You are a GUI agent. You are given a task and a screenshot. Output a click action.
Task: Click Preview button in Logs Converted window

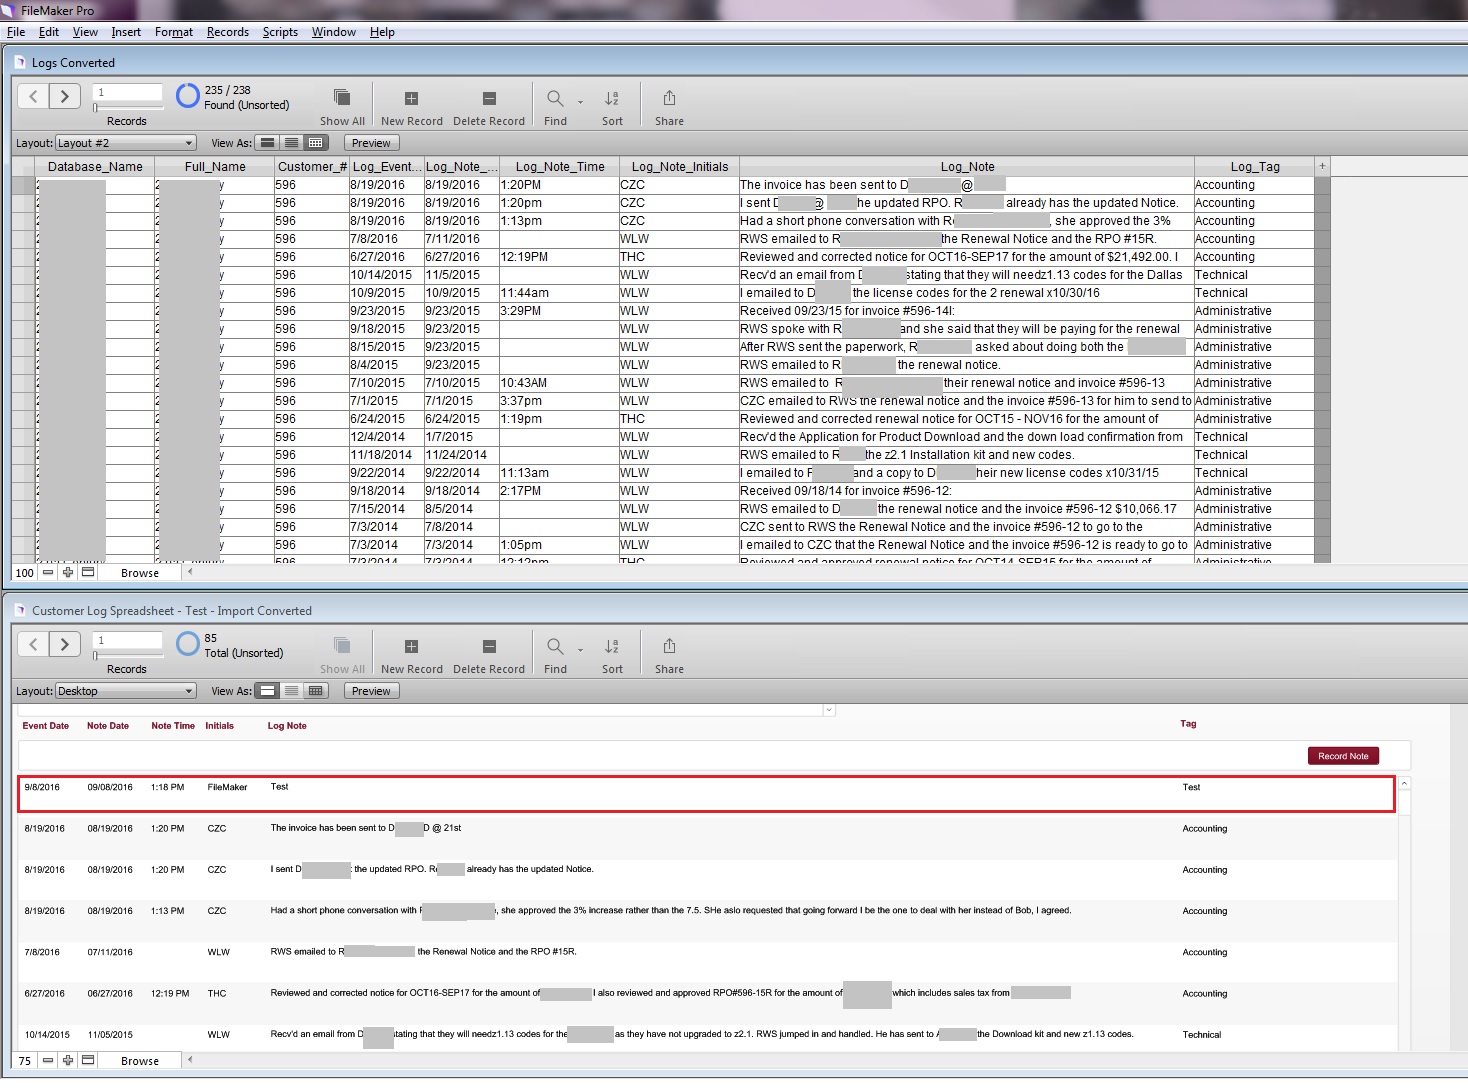tap(371, 143)
